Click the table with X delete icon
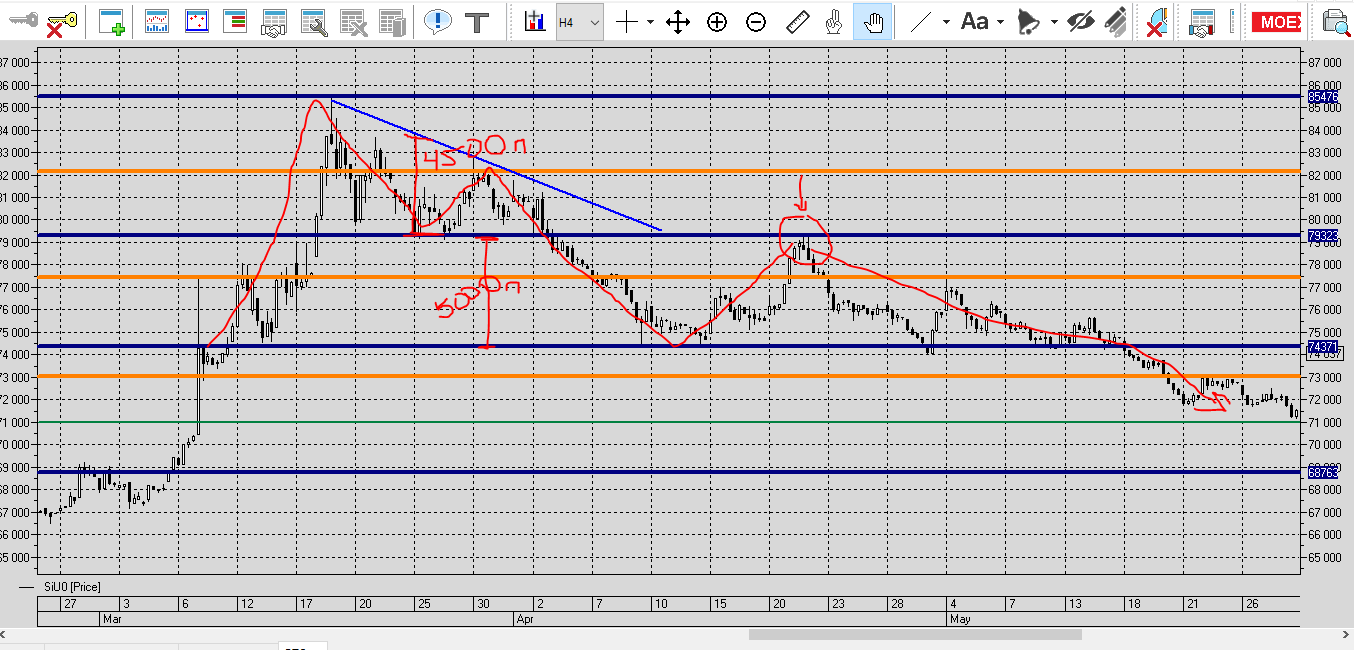 click(353, 21)
